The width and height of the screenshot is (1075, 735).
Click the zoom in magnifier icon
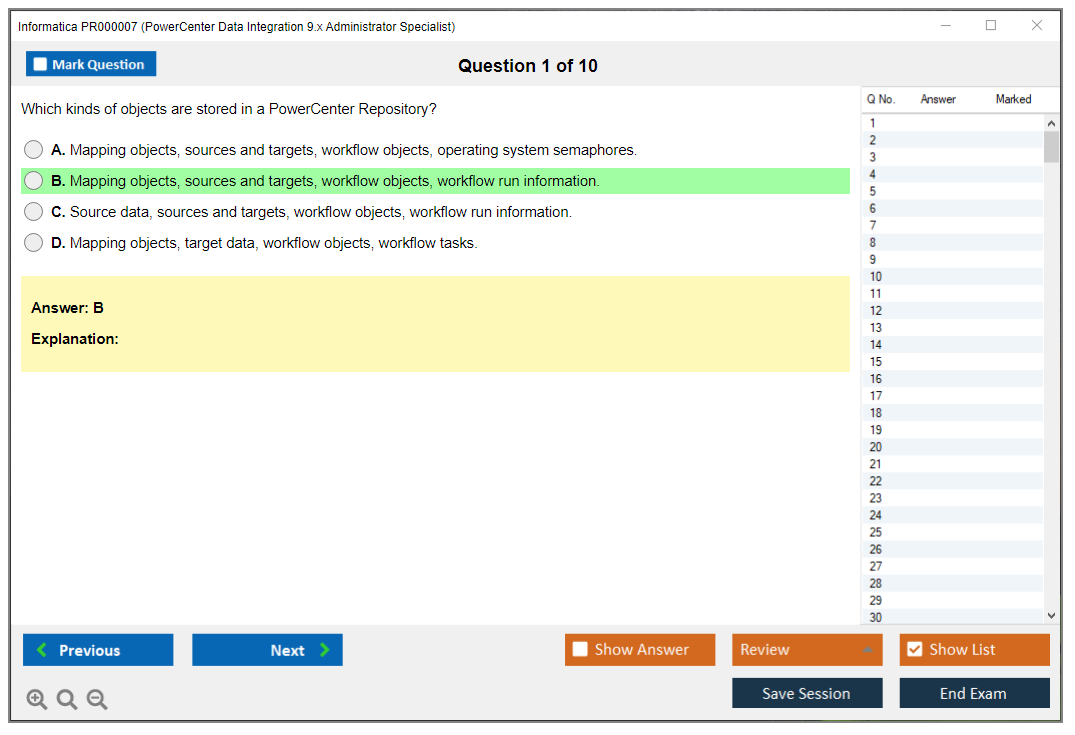pyautogui.click(x=36, y=699)
